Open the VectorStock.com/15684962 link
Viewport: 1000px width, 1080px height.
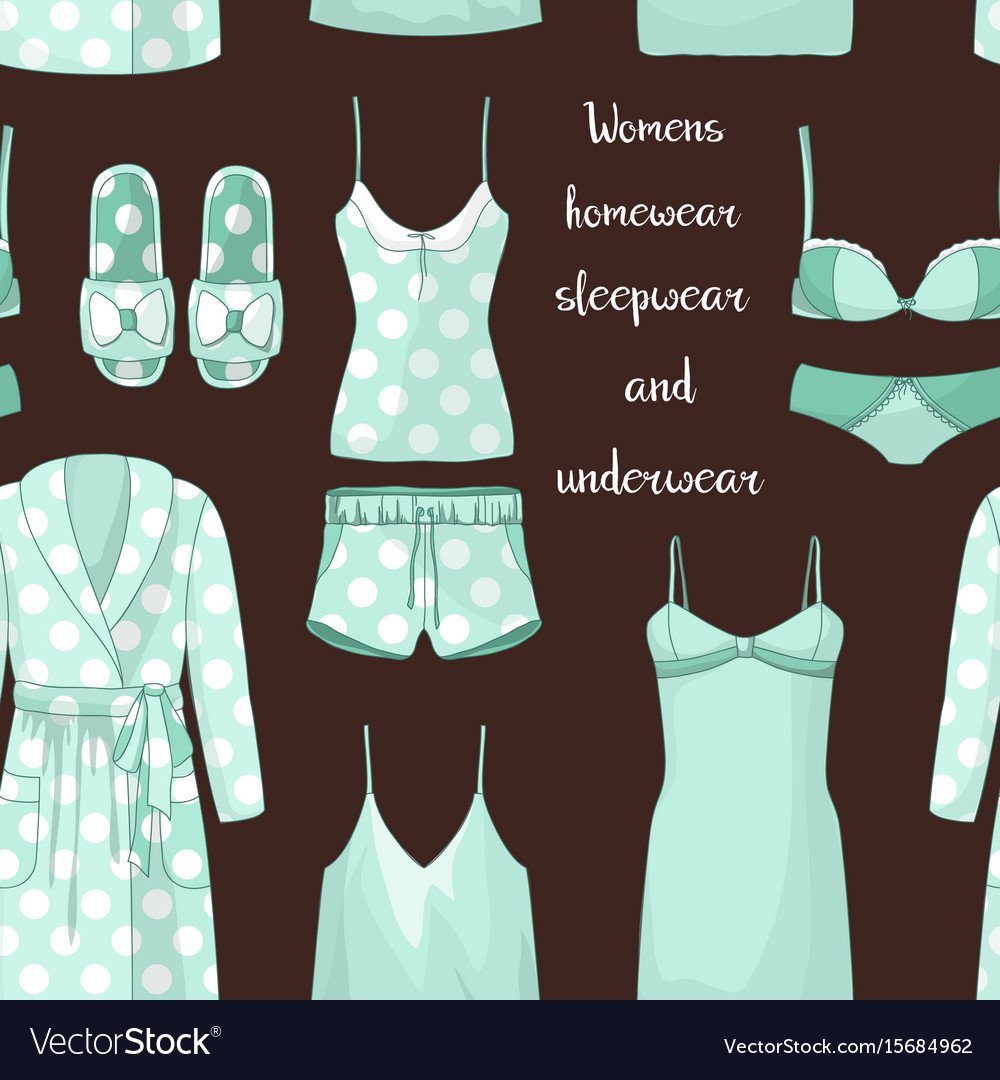click(x=848, y=1046)
